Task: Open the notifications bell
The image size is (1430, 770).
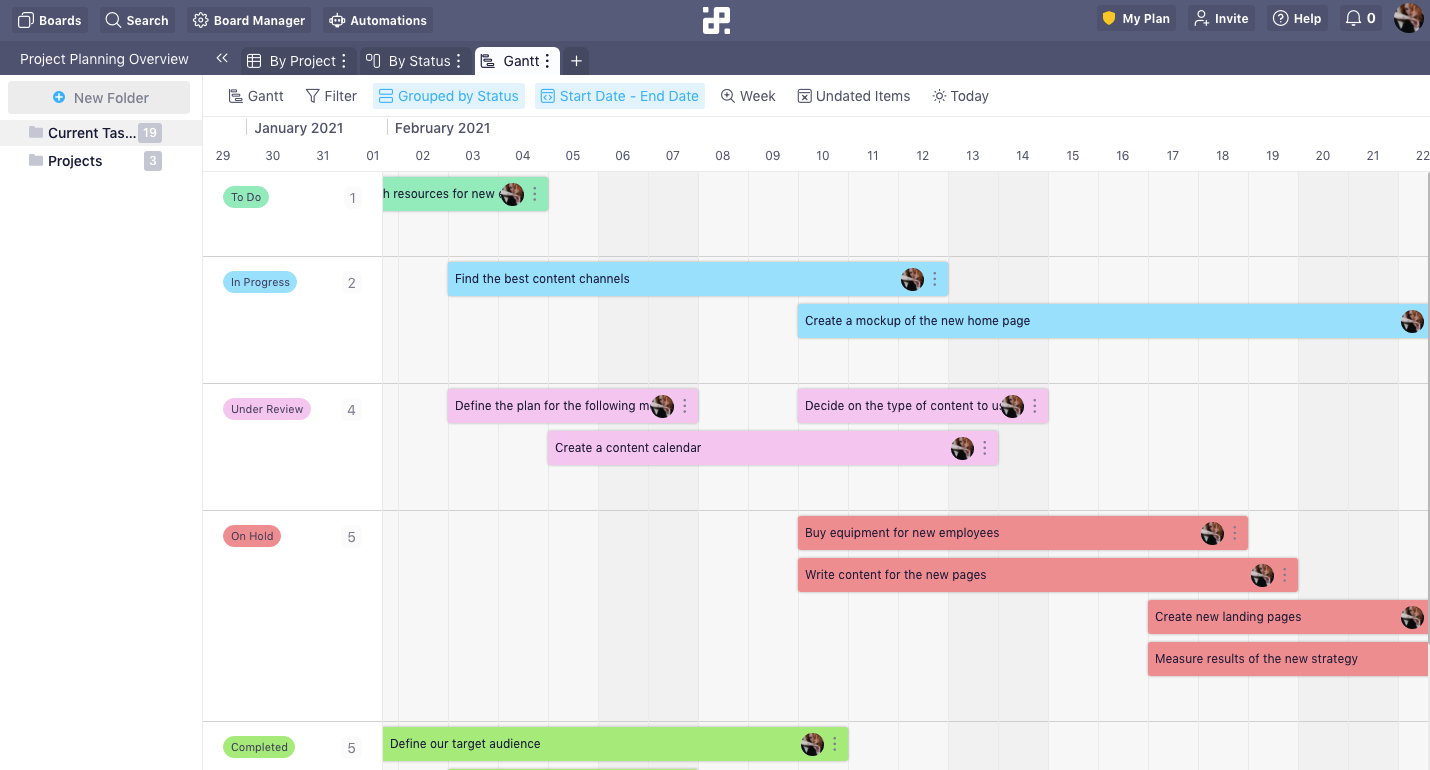Action: point(1352,18)
